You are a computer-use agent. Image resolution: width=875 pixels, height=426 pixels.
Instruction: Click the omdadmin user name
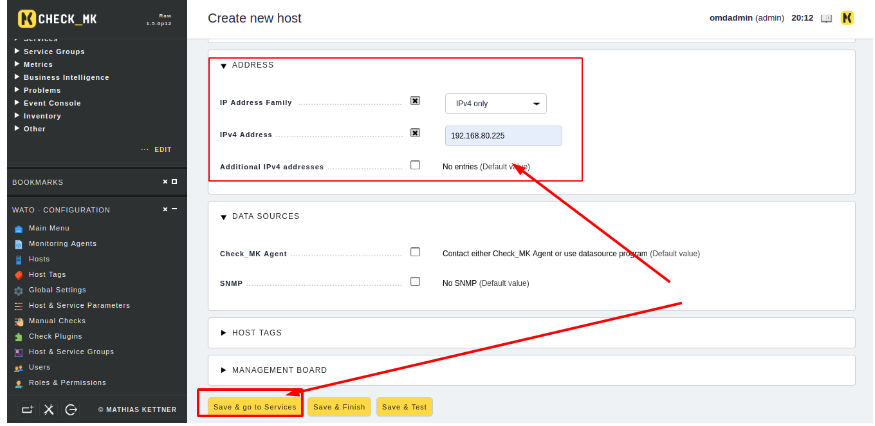click(x=732, y=18)
